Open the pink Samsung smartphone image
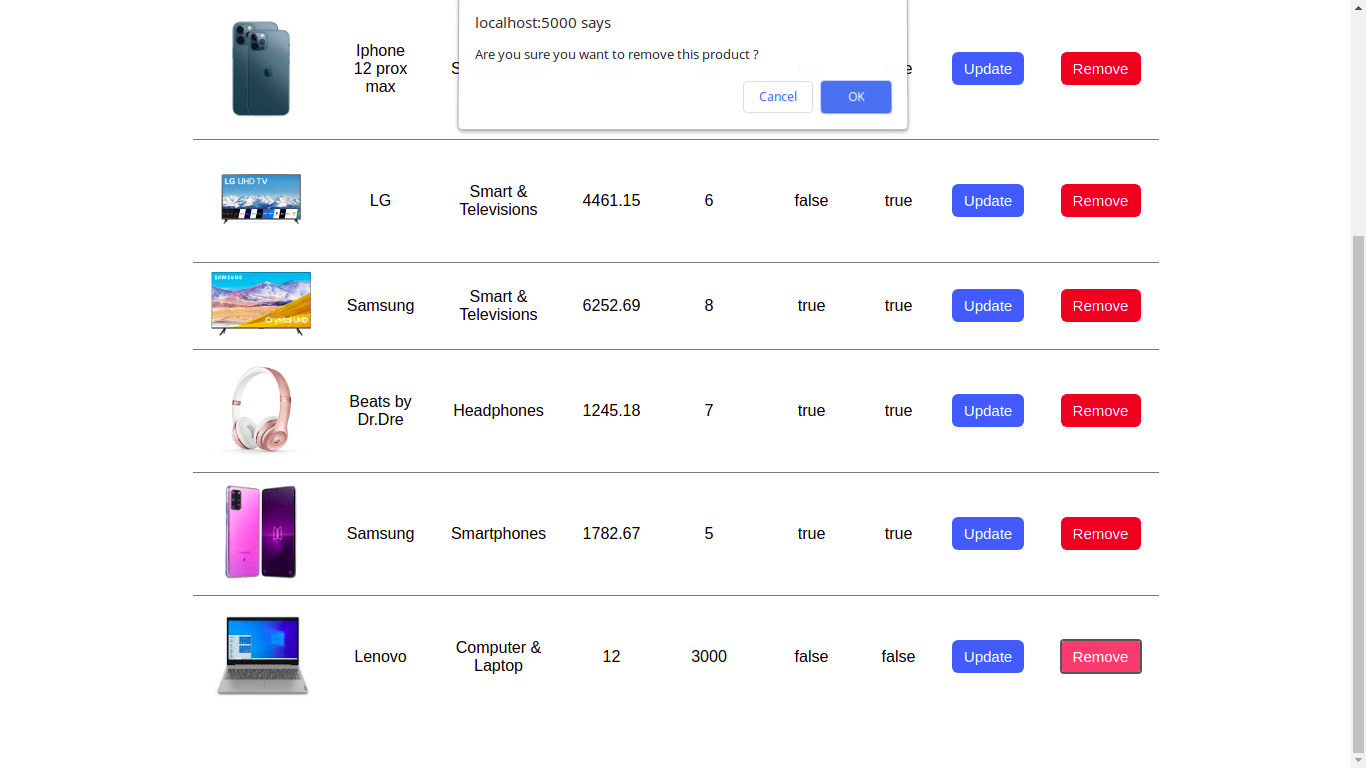Screen dimensions: 1366x768 click(x=261, y=532)
